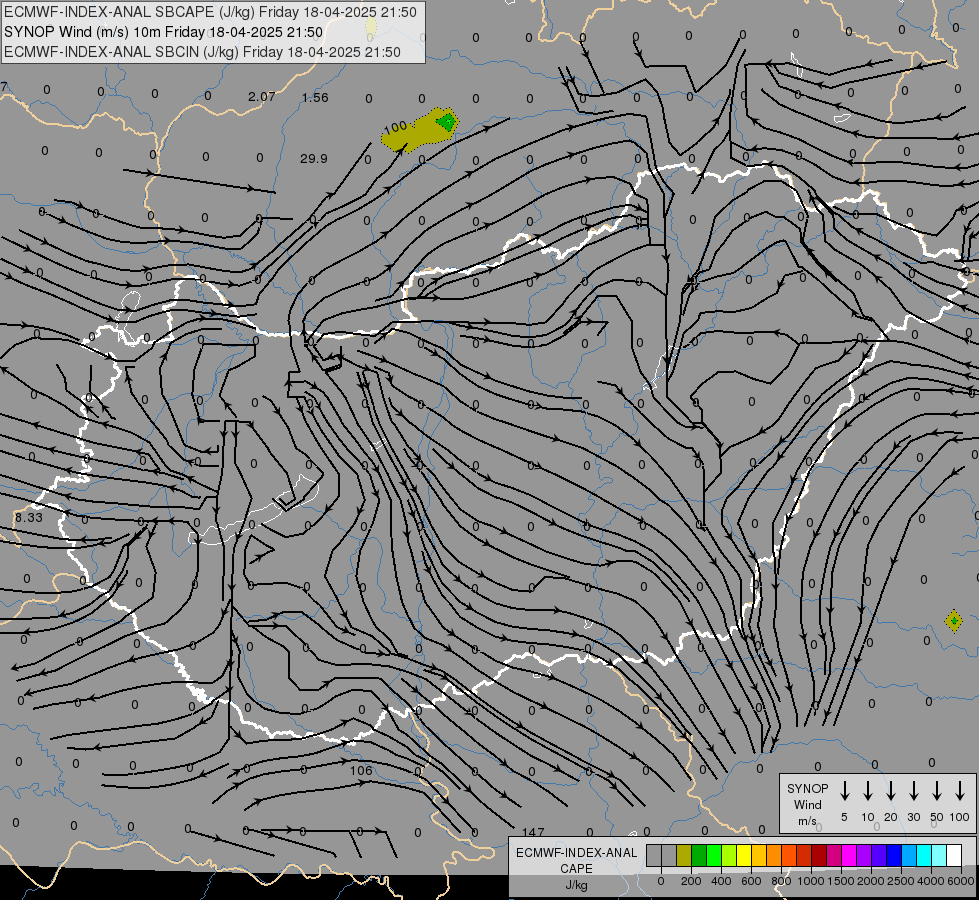Click the '6000' tick label on the CAPE scale
The height and width of the screenshot is (900, 979).
tap(961, 881)
